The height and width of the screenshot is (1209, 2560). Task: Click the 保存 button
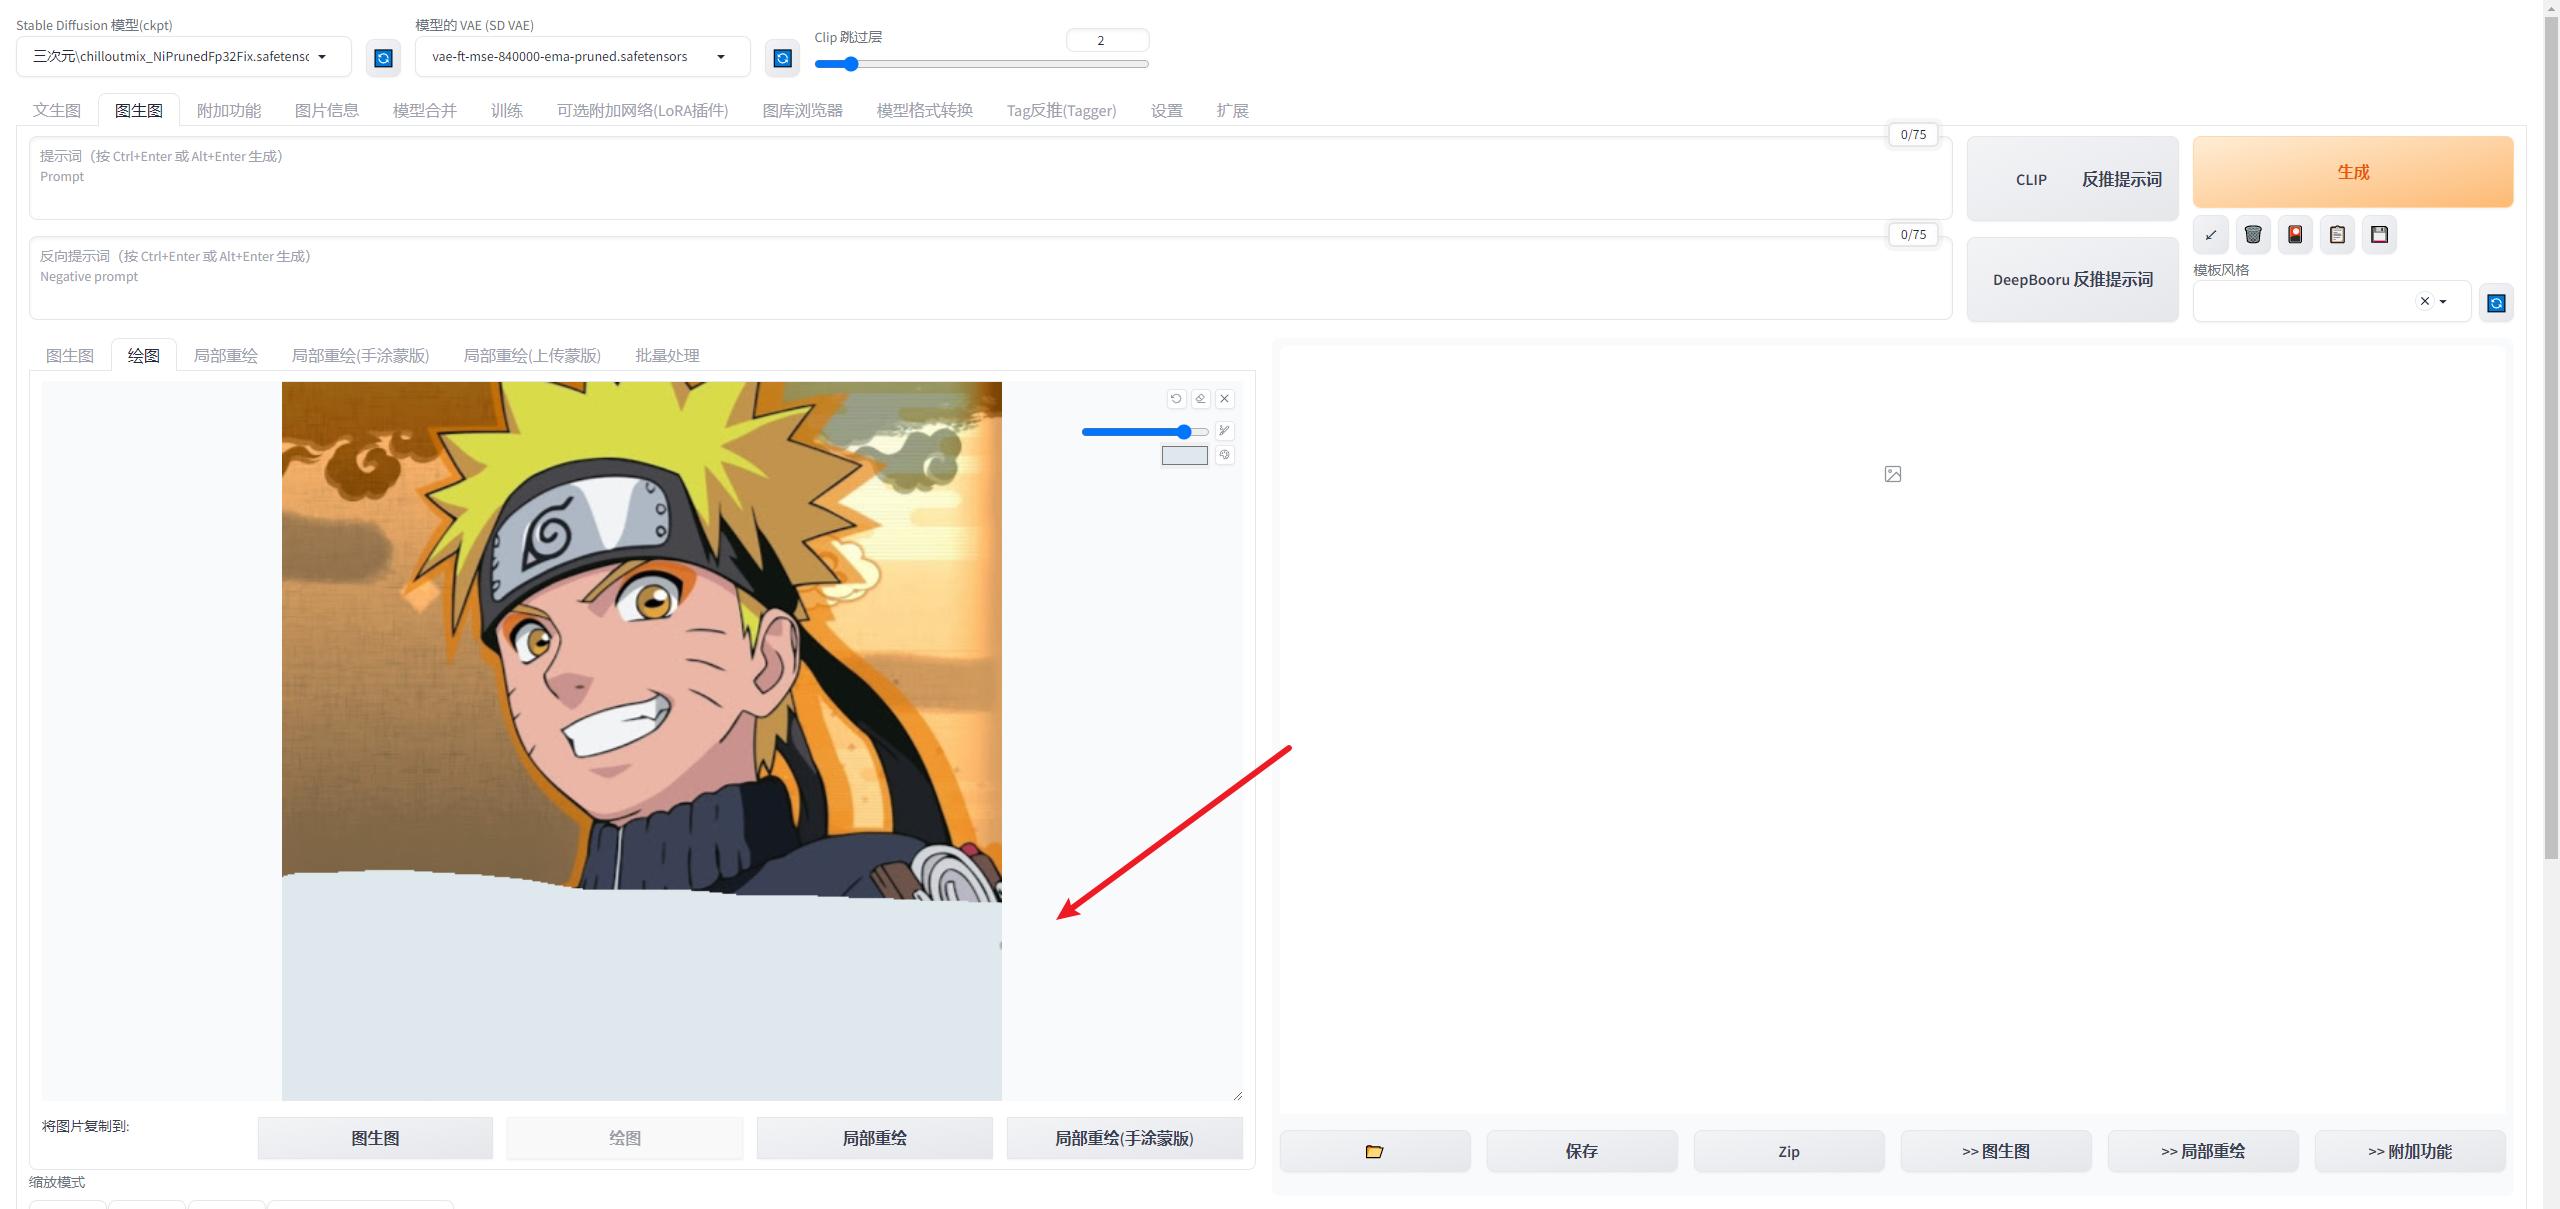(1582, 1151)
